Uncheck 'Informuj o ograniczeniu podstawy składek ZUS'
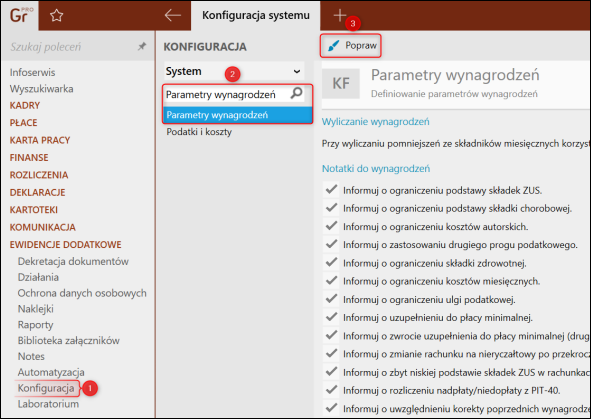The image size is (591, 419). (331, 190)
